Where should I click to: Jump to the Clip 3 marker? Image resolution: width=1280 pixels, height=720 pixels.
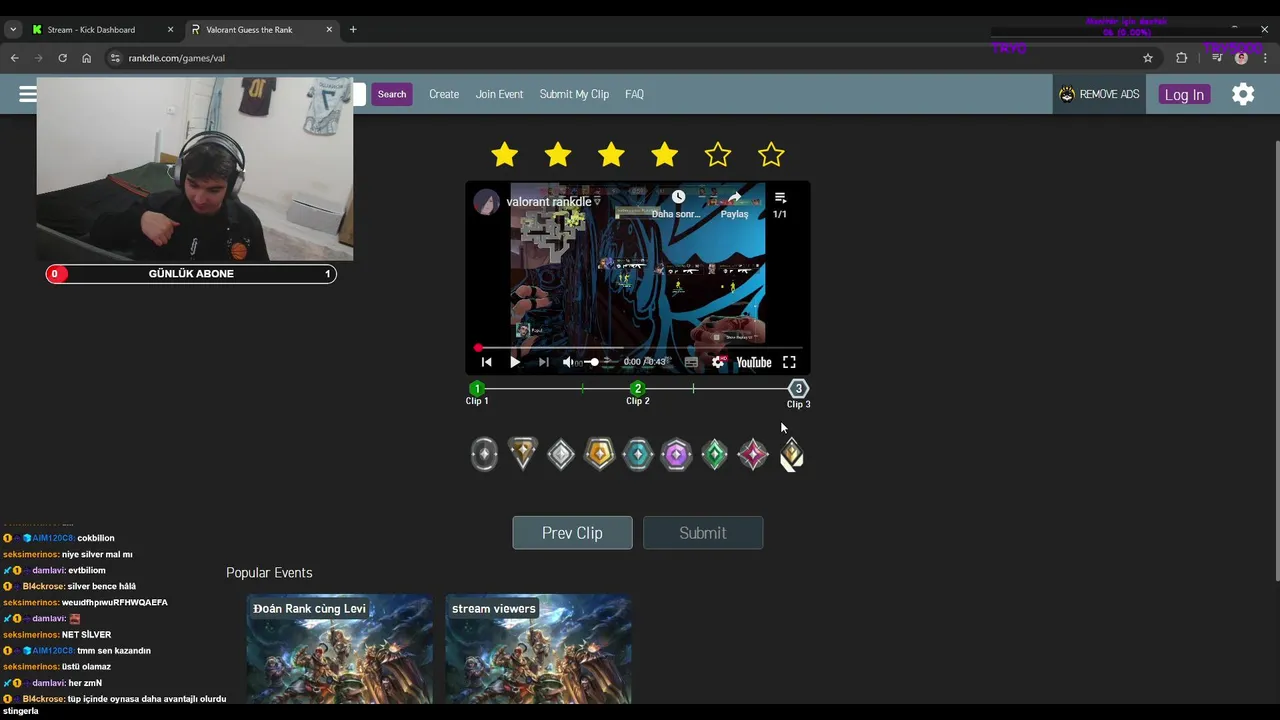tap(798, 389)
